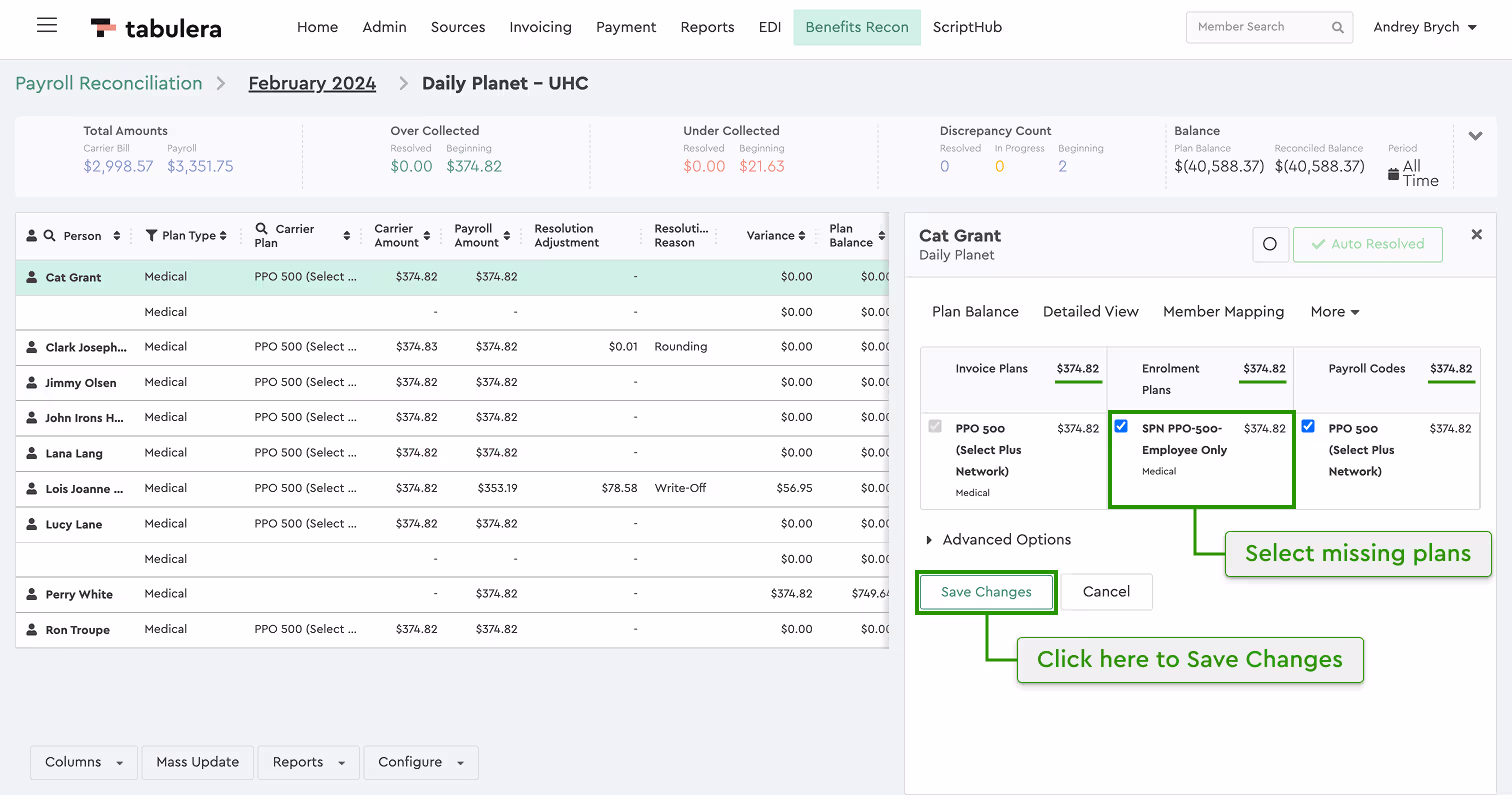The height and width of the screenshot is (800, 1512).
Task: Open EDI menu
Action: tap(770, 27)
